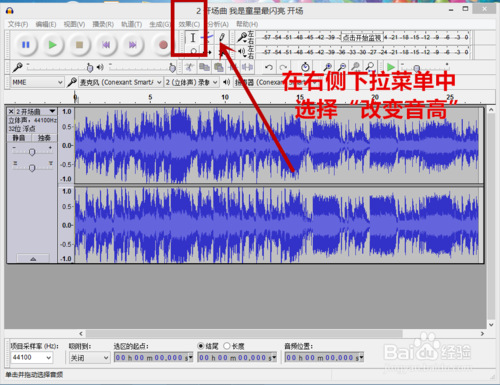Click the Silence audio icon
Image resolution: width=500 pixels, height=385 pixels.
click(247, 67)
